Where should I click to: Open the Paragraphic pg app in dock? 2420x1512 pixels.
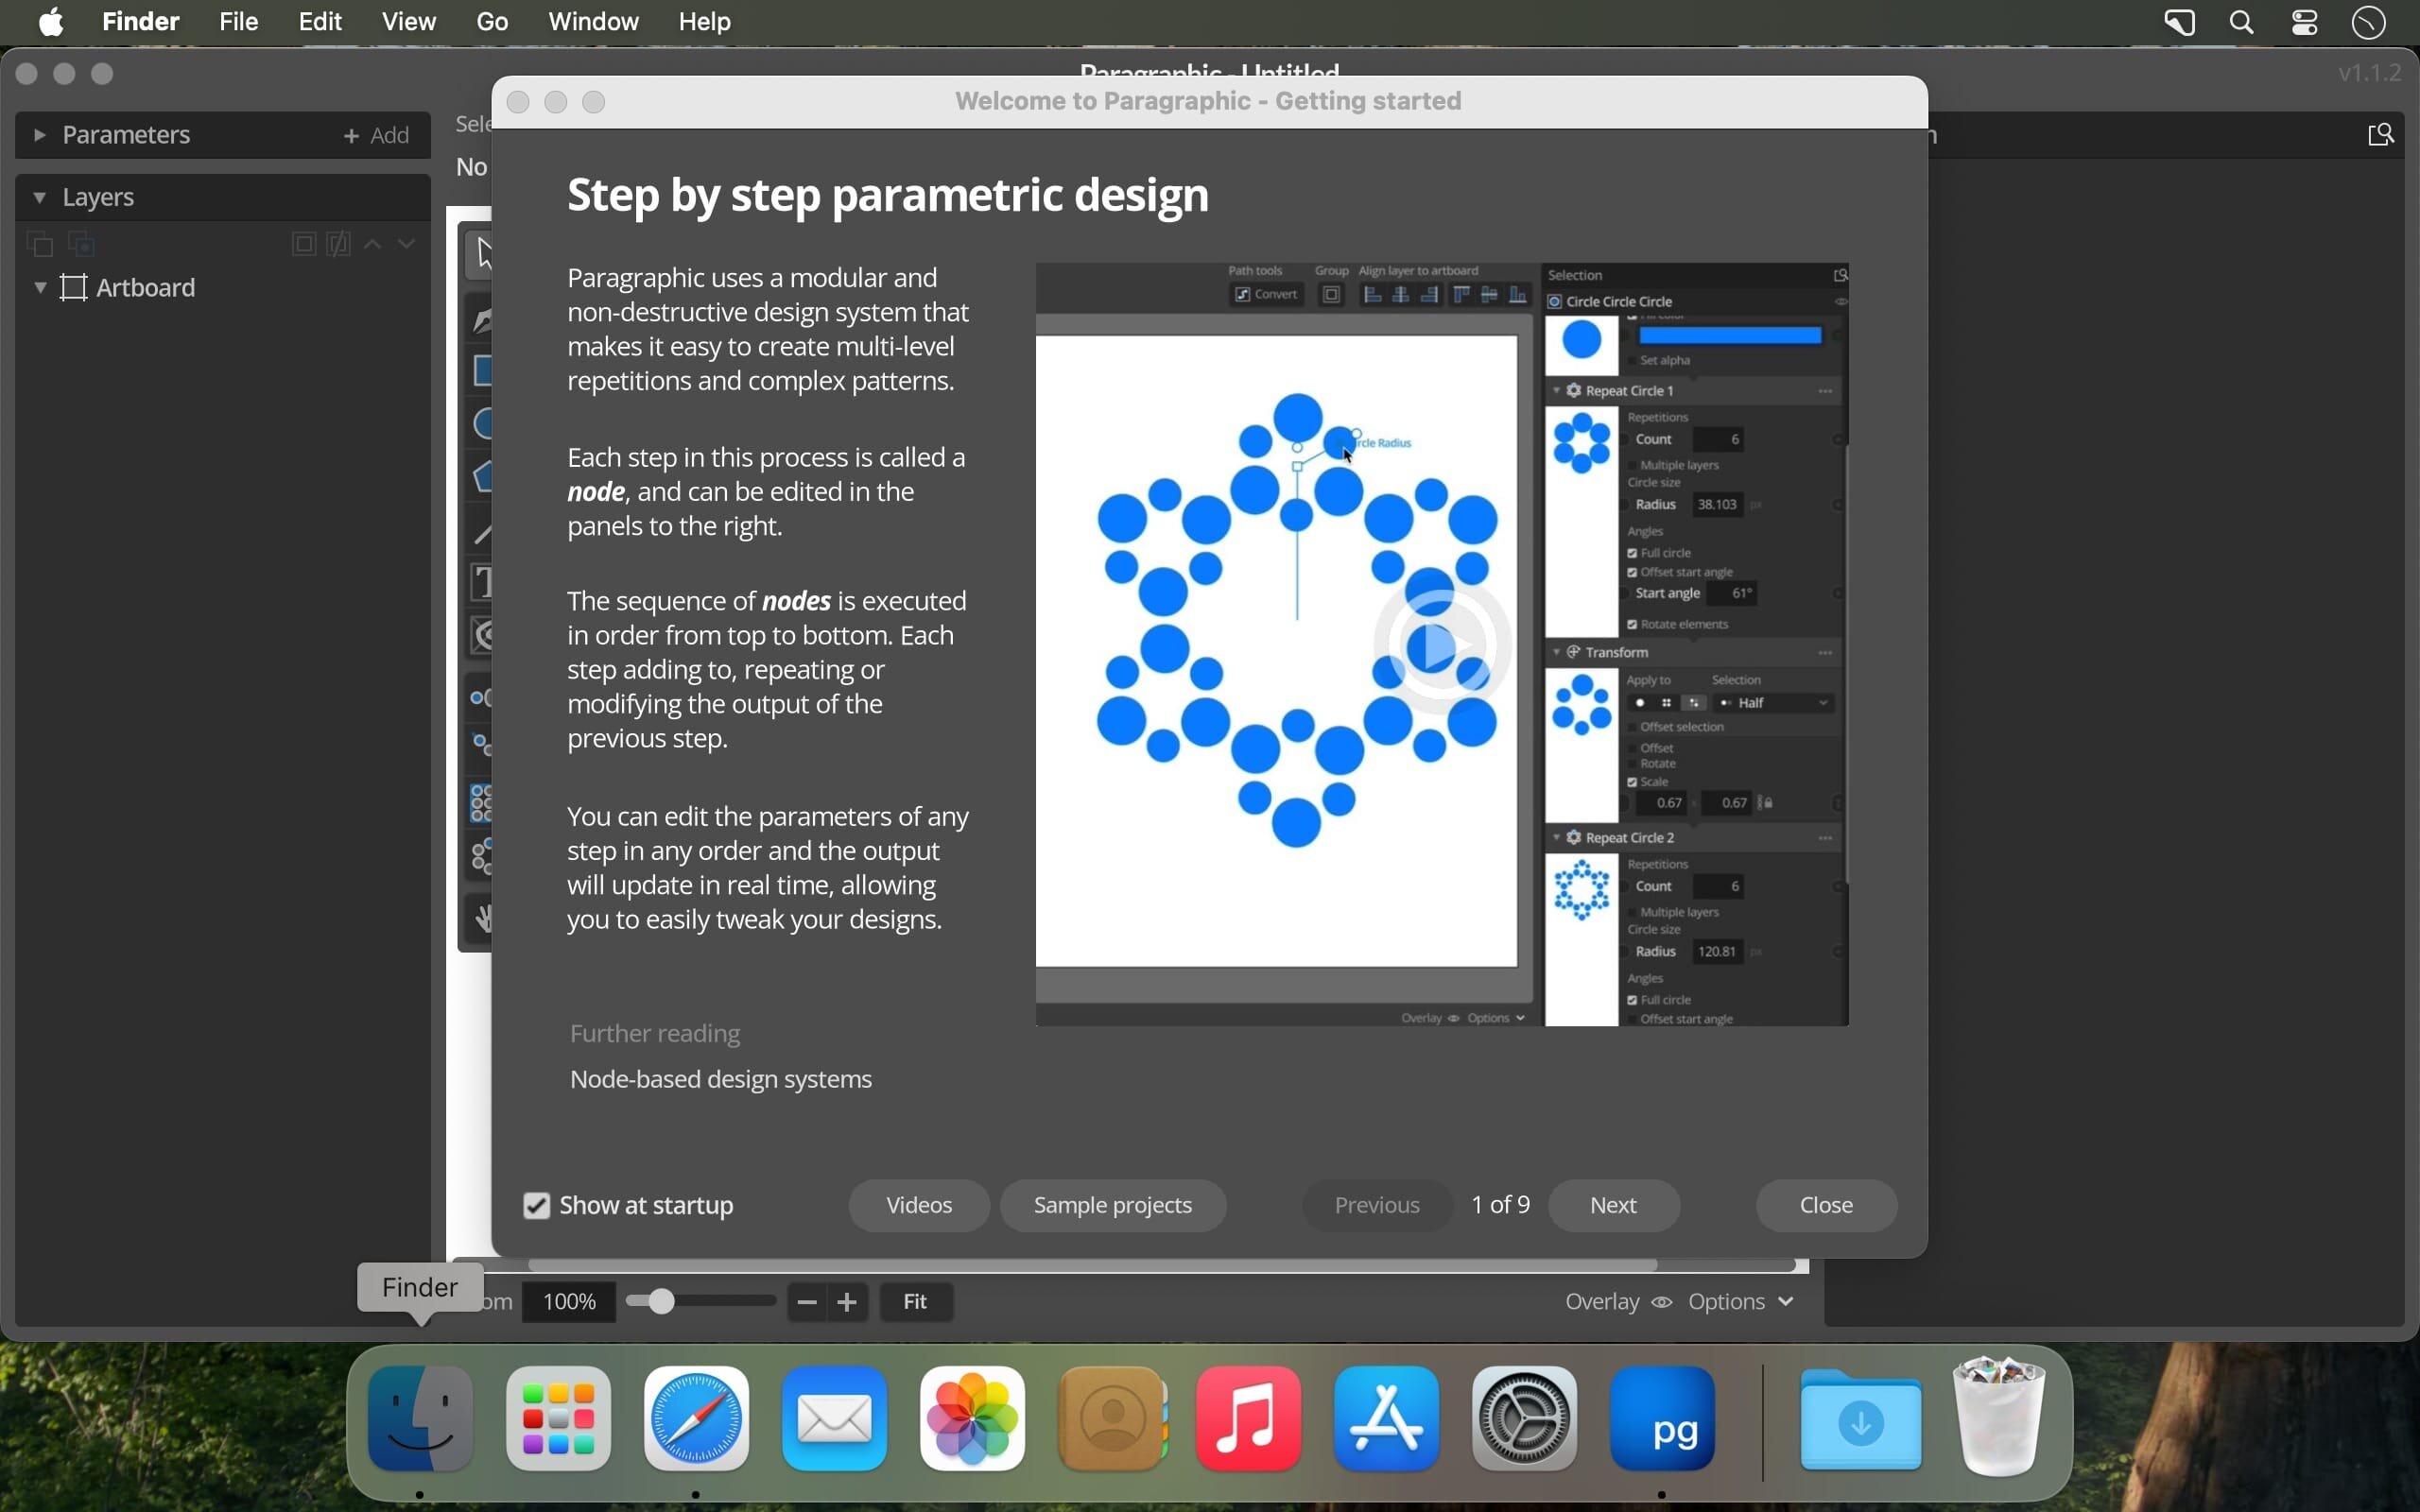[x=1663, y=1419]
